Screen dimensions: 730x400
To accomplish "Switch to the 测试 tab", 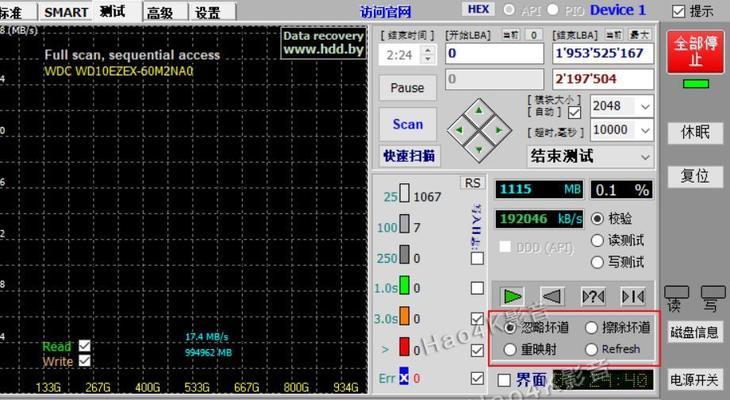I will click(112, 11).
